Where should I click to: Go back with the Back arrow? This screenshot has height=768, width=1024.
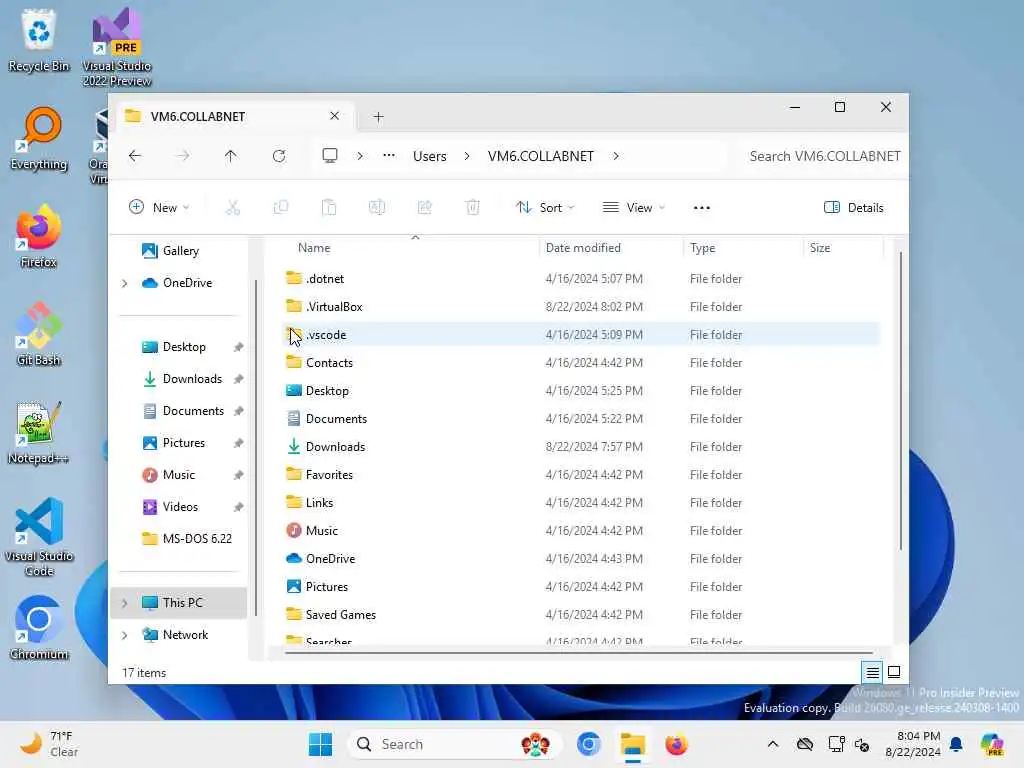(135, 156)
